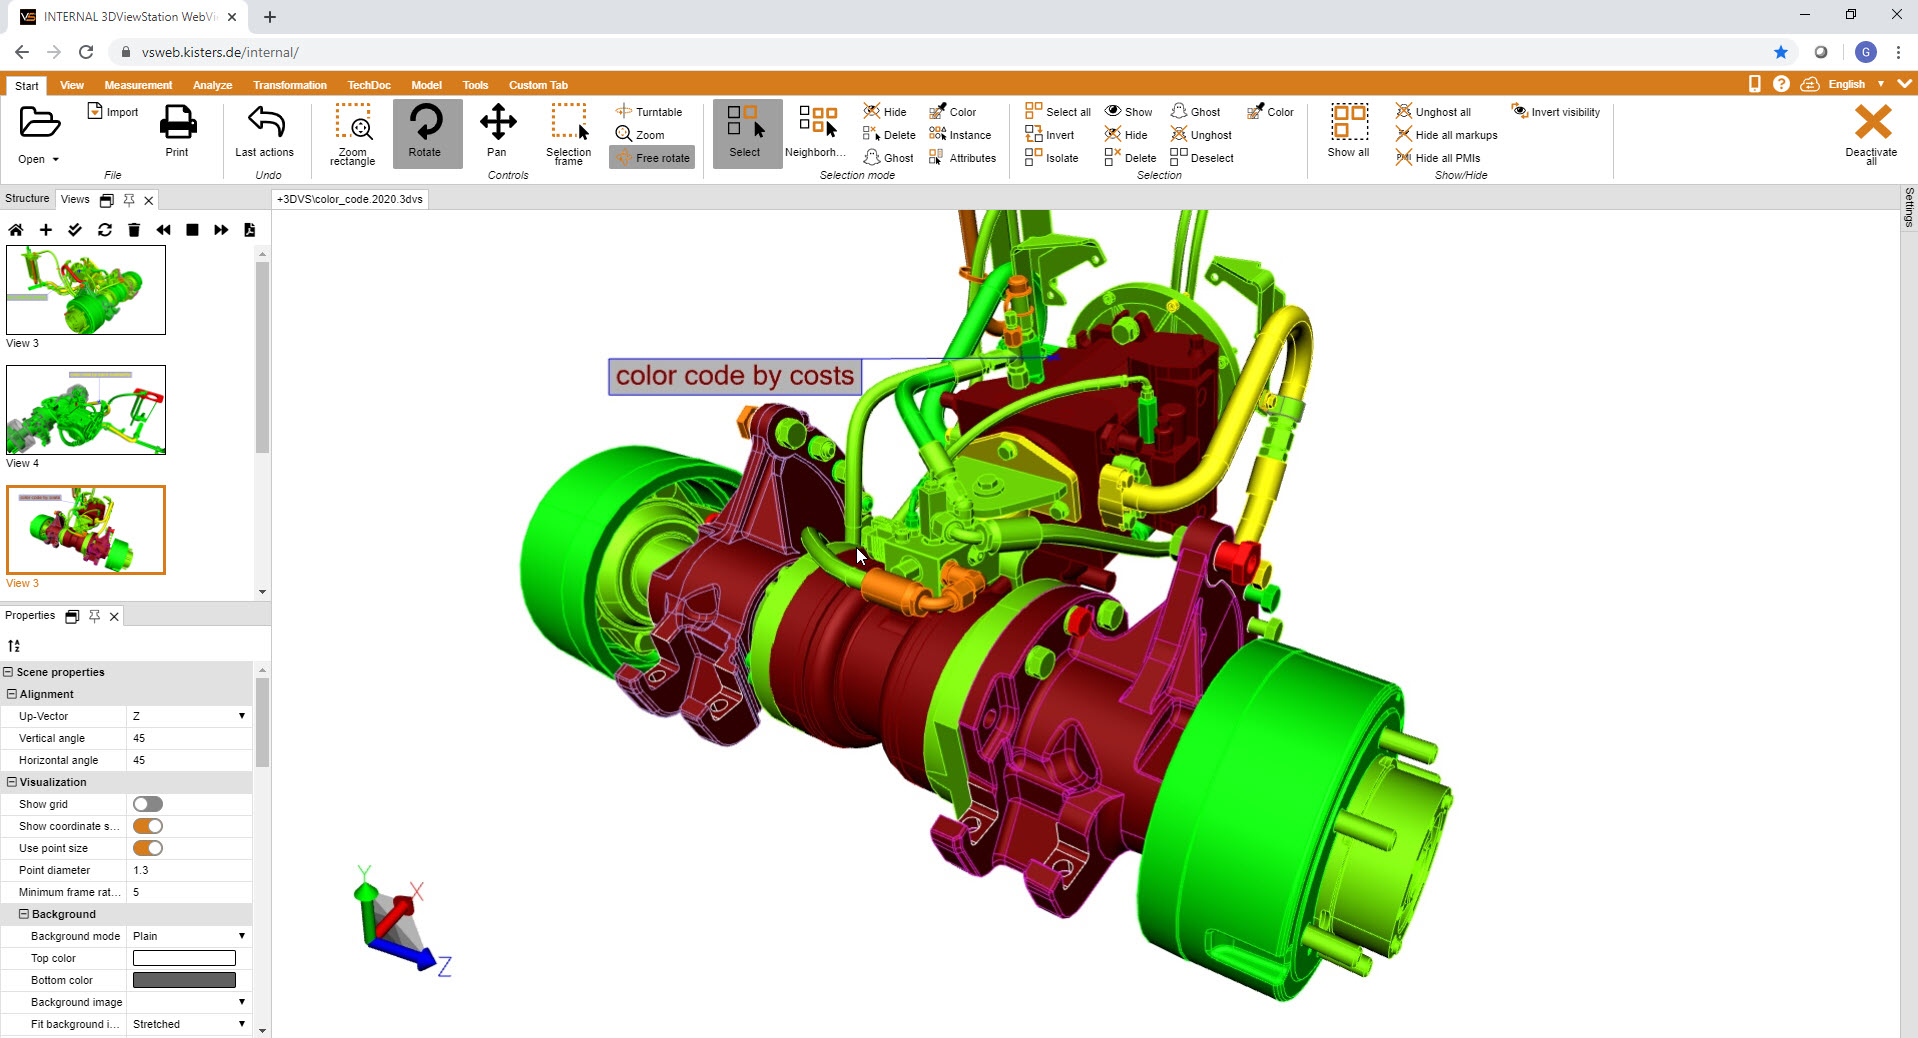The height and width of the screenshot is (1038, 1918).
Task: Enable Free rotate mode
Action: [652, 158]
